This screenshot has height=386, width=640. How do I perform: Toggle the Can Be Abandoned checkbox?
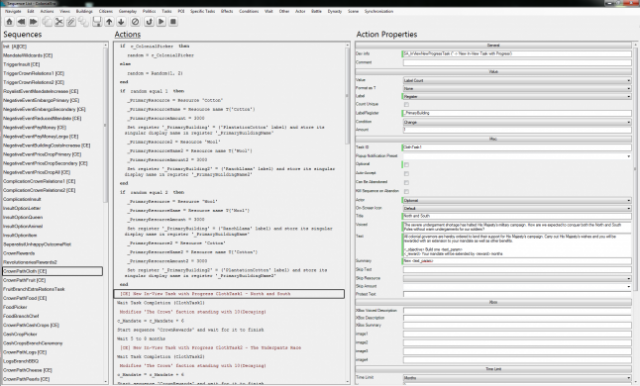coord(406,182)
